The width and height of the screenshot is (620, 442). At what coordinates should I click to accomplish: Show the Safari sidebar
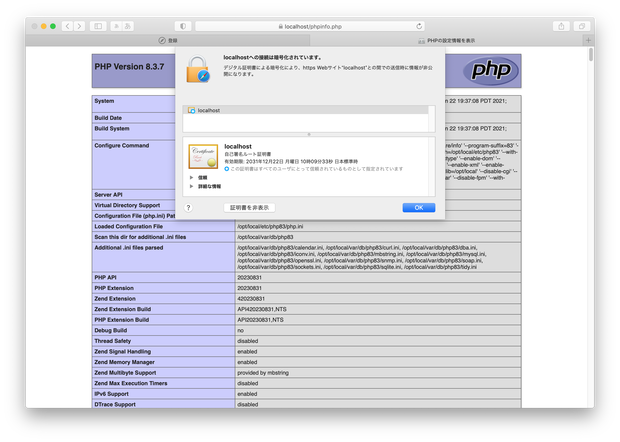98,26
